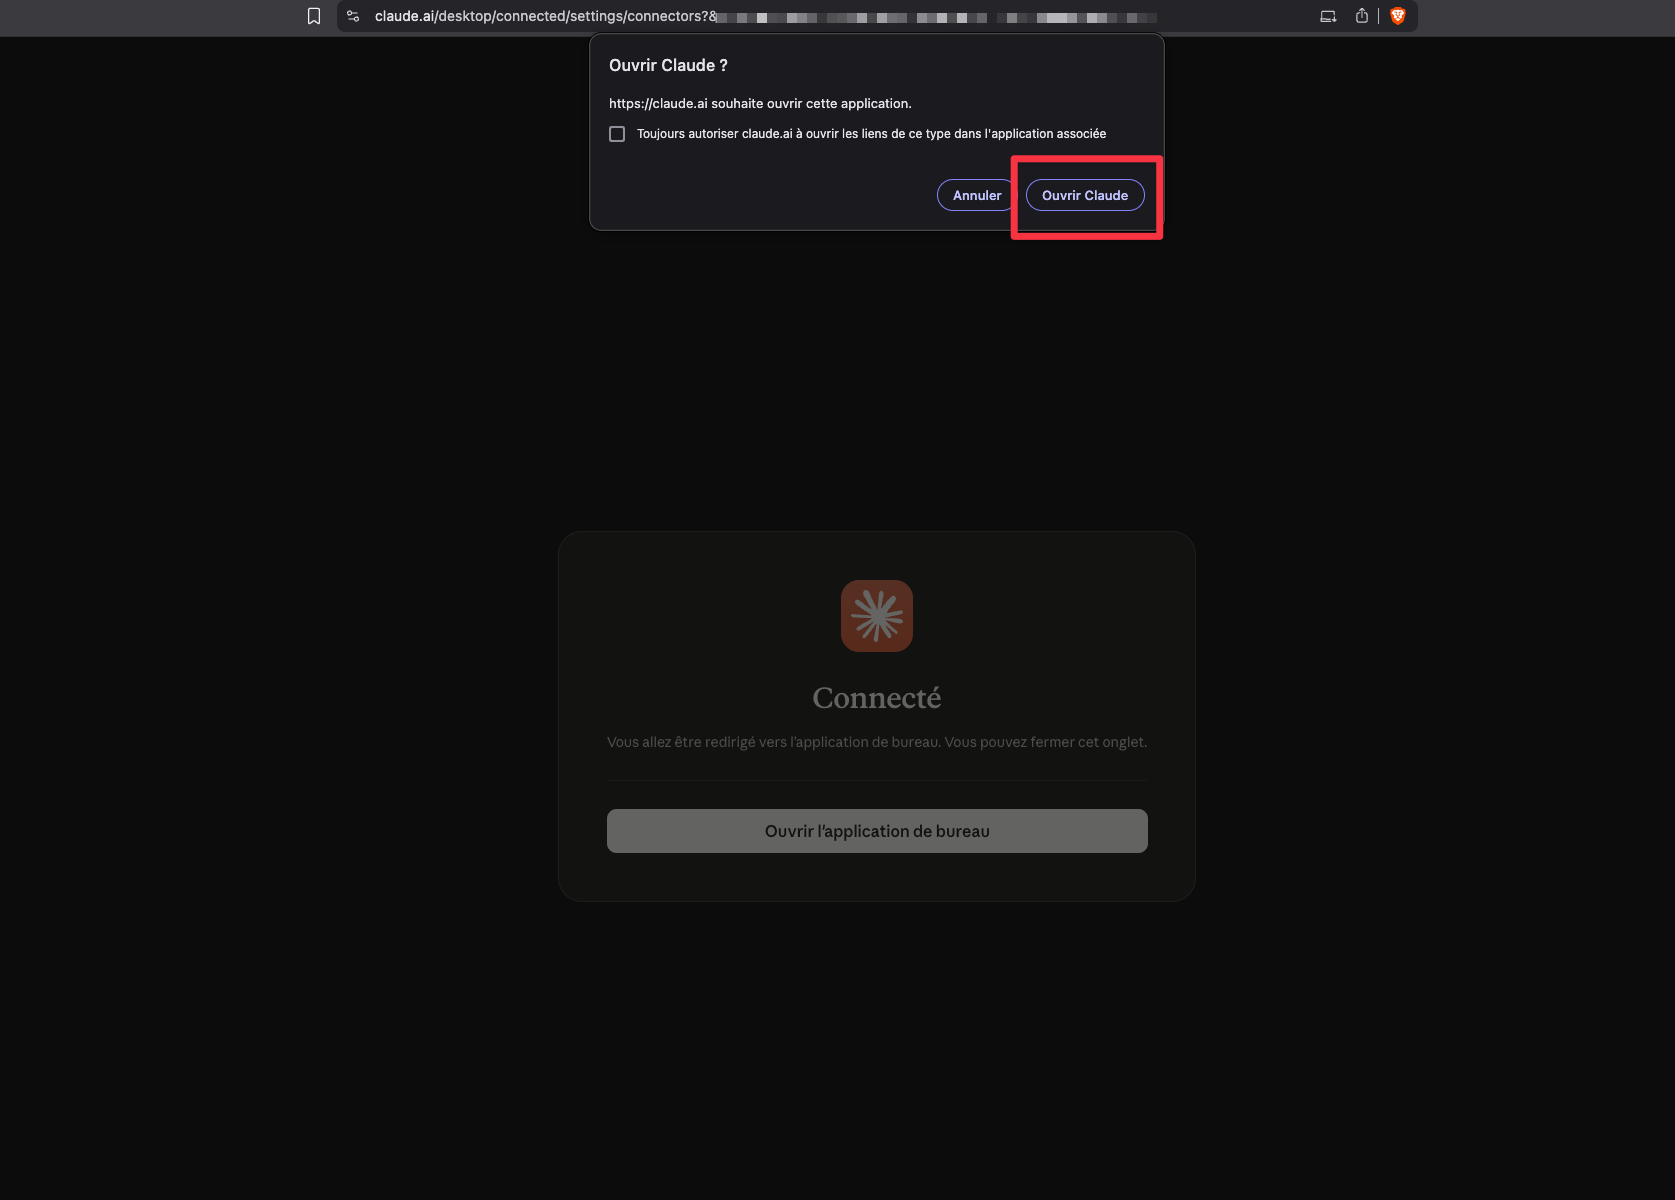Image resolution: width=1675 pixels, height=1200 pixels.
Task: Check "Toujours autoriser claude.ai" checkbox
Action: (x=617, y=134)
